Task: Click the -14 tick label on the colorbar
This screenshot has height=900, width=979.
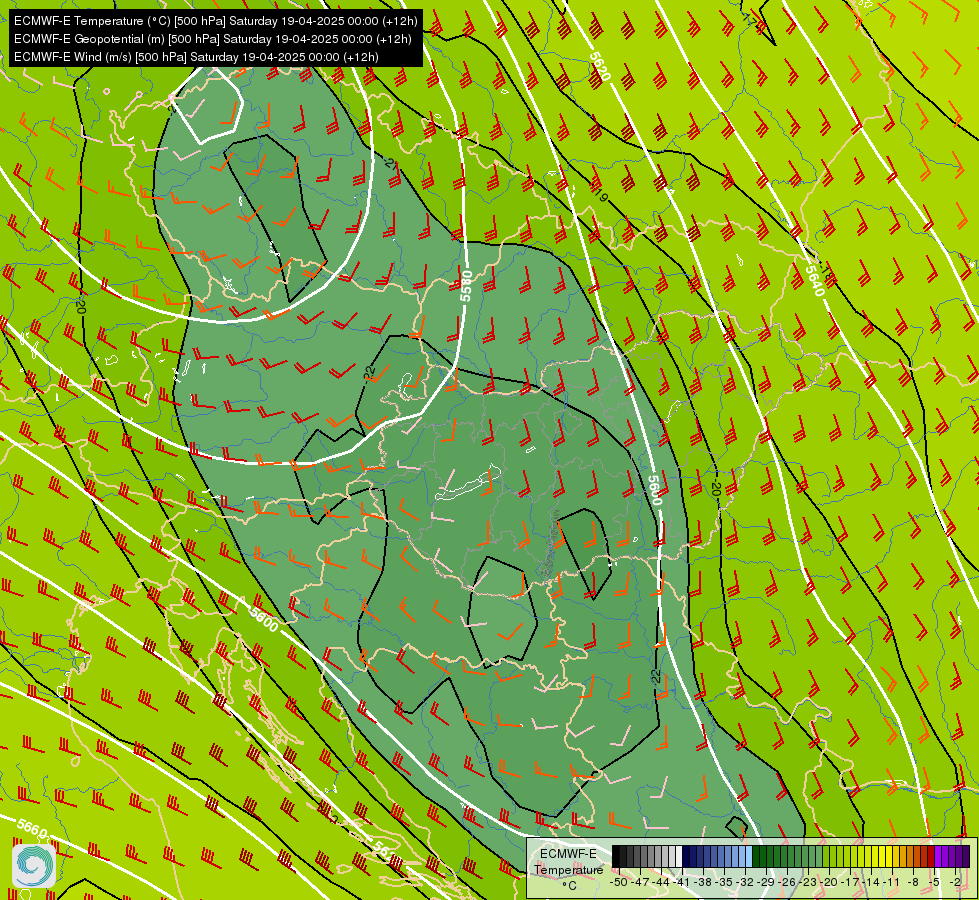Action: pos(870,882)
